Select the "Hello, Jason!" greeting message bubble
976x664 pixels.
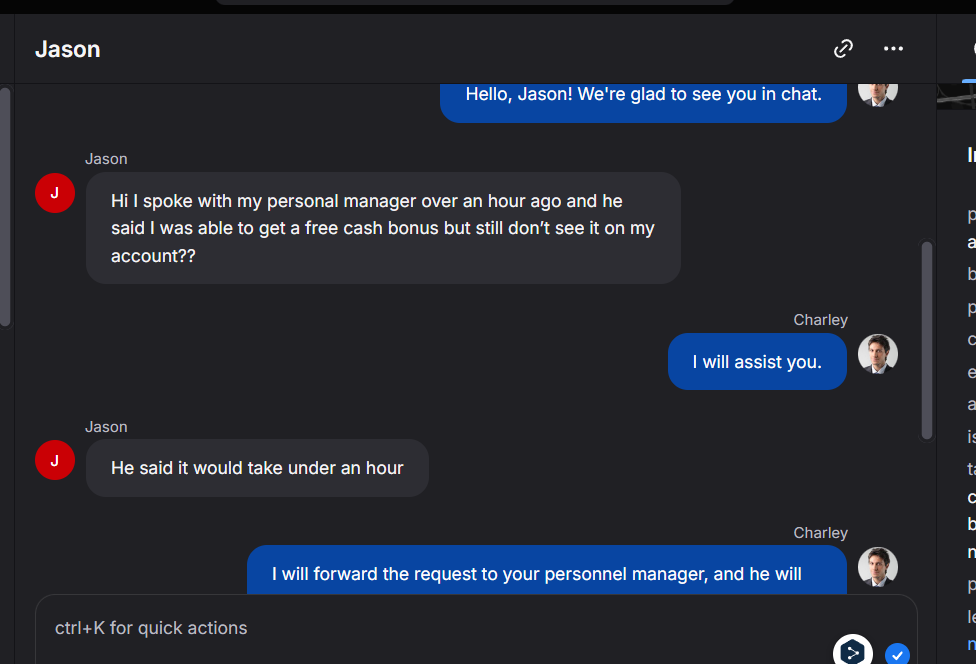[643, 96]
